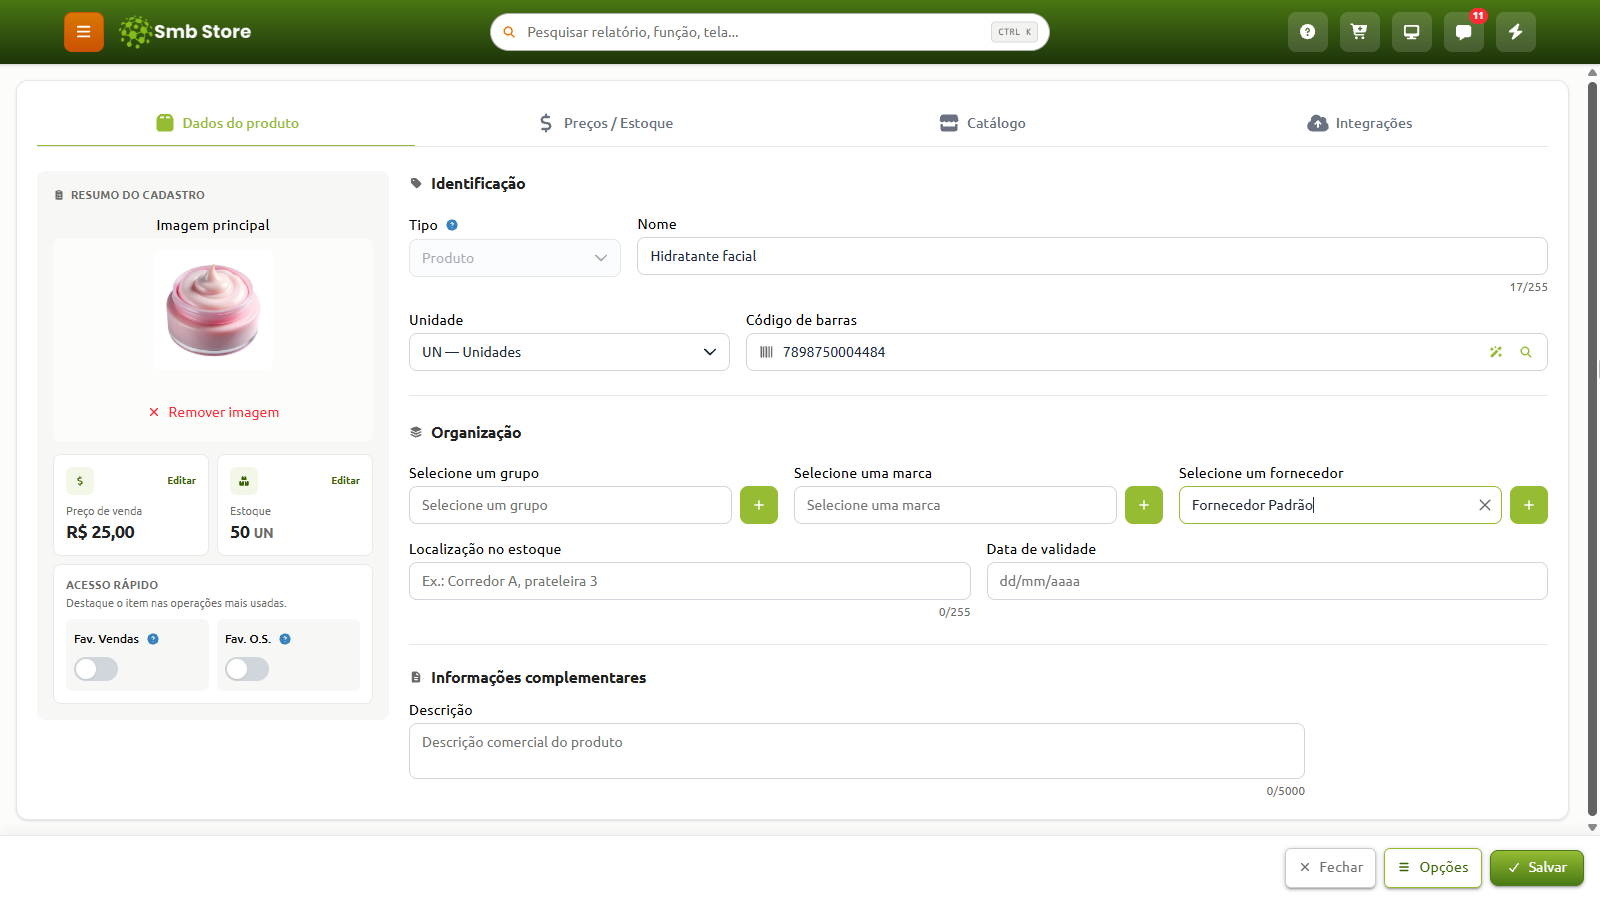Image resolution: width=1600 pixels, height=900 pixels.
Task: Open the orange hamburger menu
Action: (x=84, y=32)
